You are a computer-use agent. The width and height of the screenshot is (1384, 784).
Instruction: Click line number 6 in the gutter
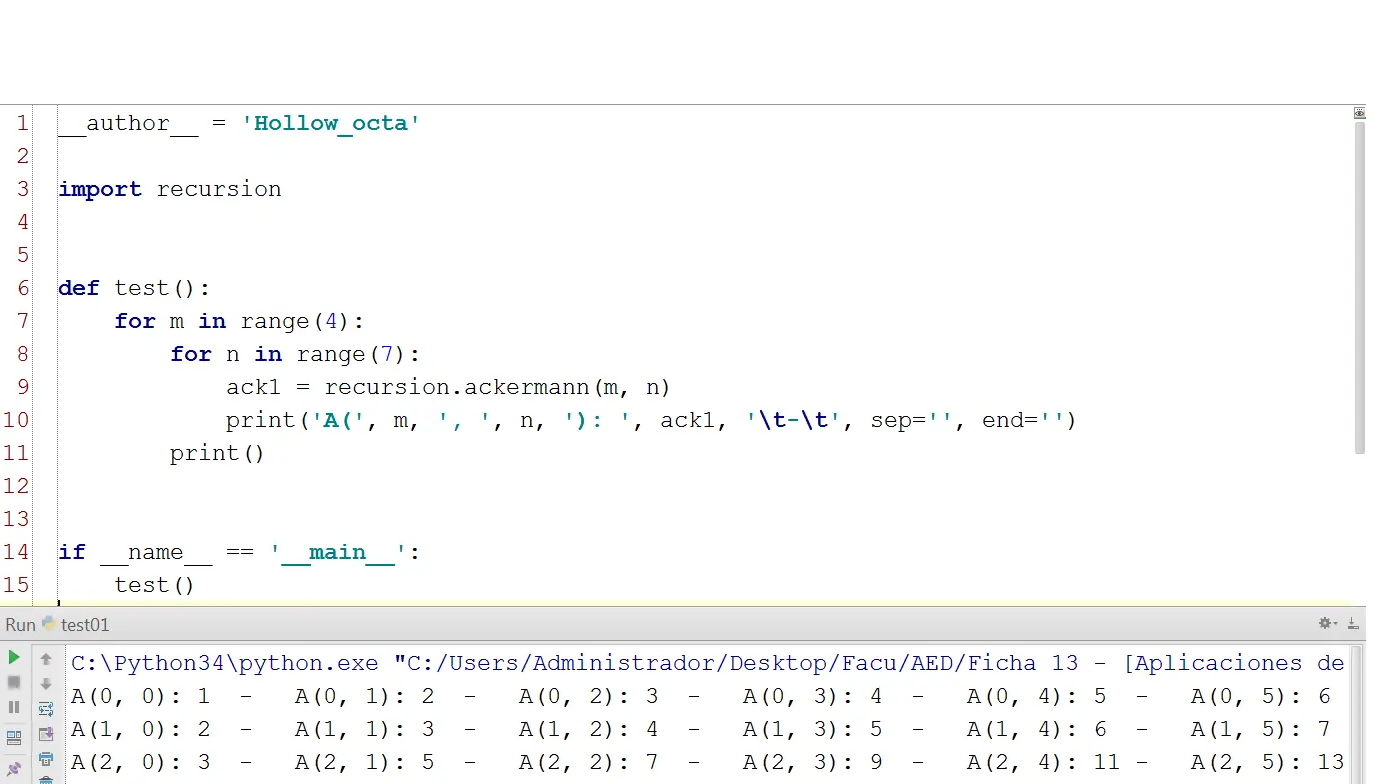pyautogui.click(x=23, y=288)
